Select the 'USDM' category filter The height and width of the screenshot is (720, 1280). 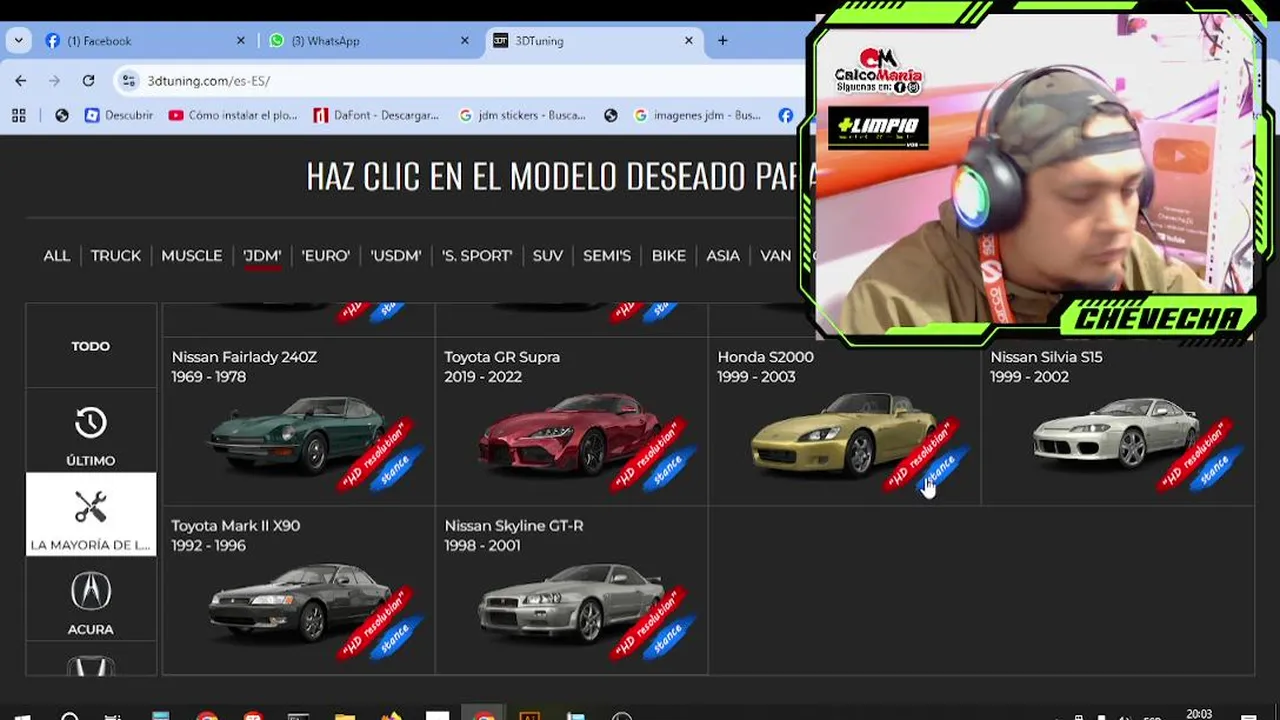tap(396, 256)
